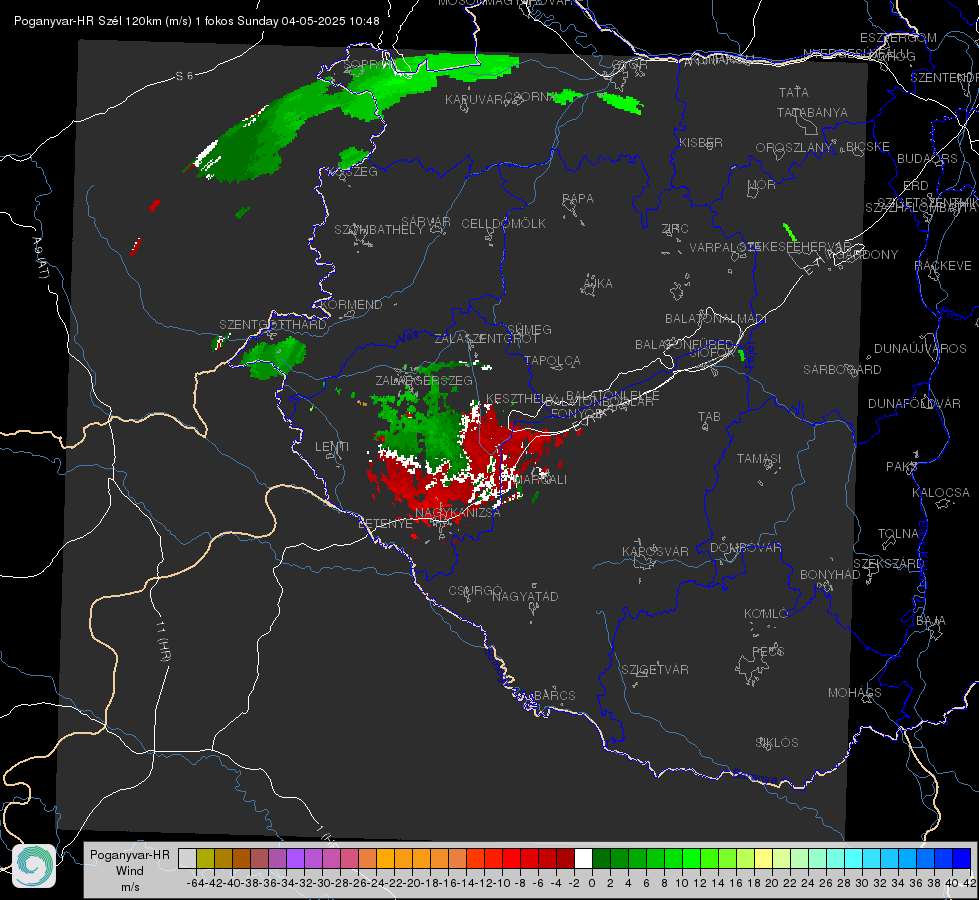Choose the cyan swatch between 28 and 30
The image size is (979, 900).
point(854,858)
